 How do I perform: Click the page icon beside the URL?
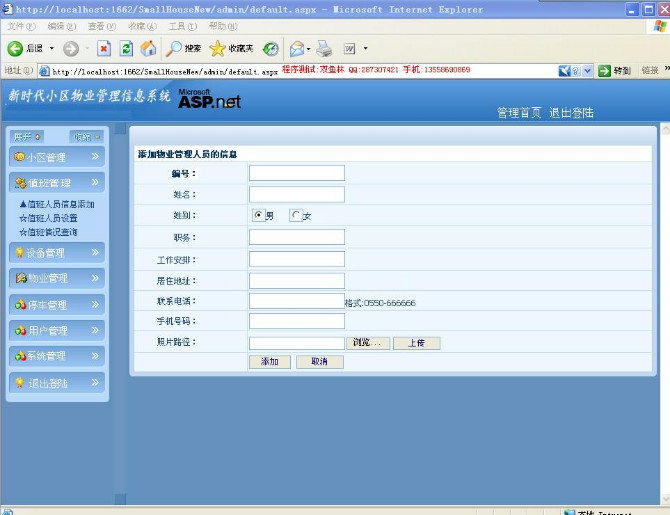(x=44, y=71)
